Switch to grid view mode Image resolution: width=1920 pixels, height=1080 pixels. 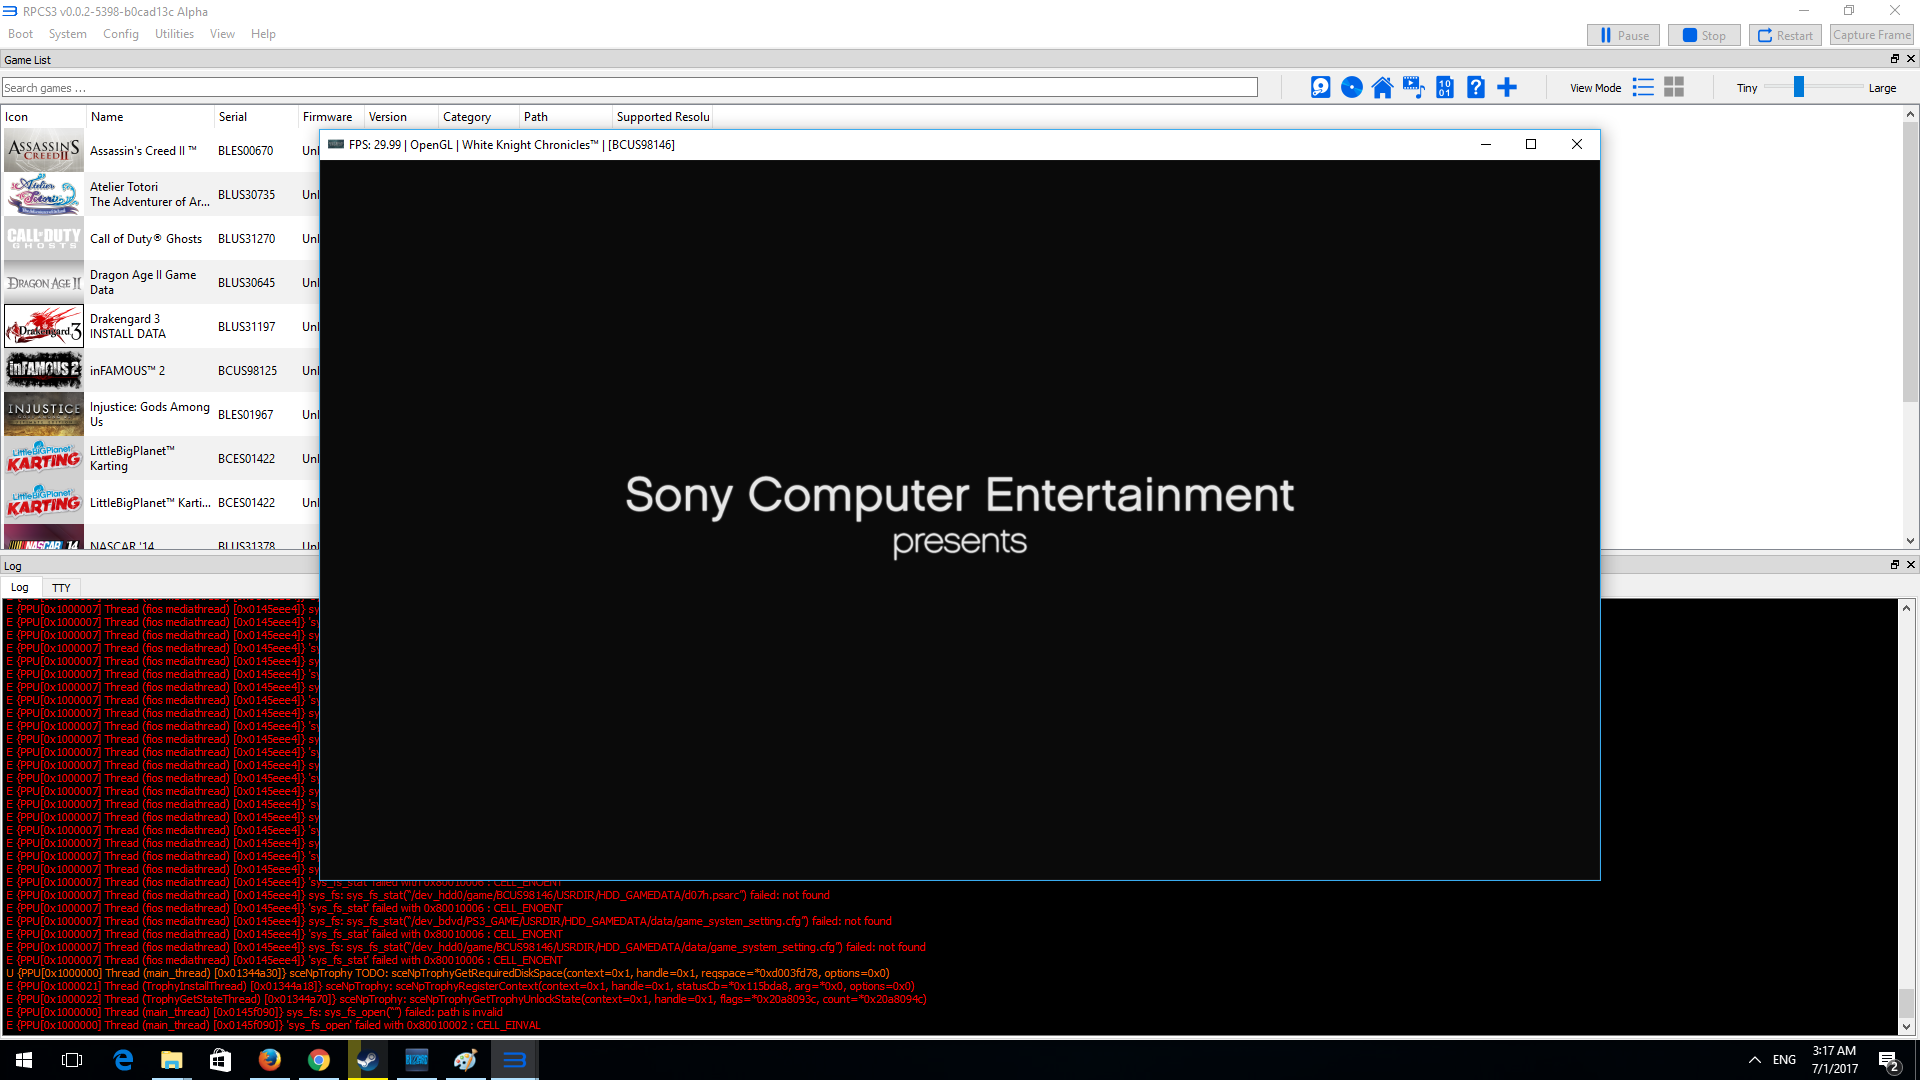[1674, 88]
